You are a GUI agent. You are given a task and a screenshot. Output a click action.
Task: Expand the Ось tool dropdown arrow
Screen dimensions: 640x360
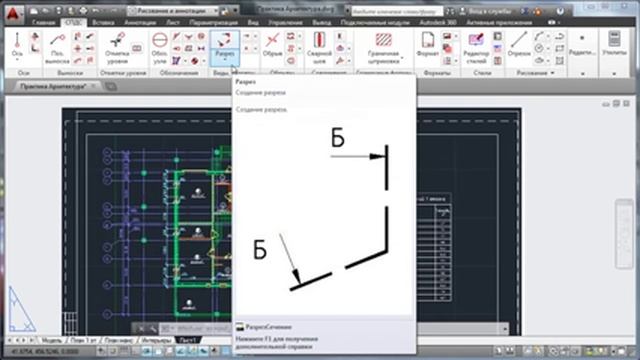17,60
